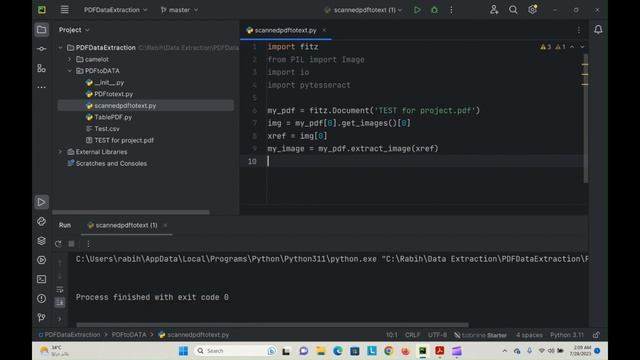
Task: Click project tree horizontal scrollbar
Action: 131,212
